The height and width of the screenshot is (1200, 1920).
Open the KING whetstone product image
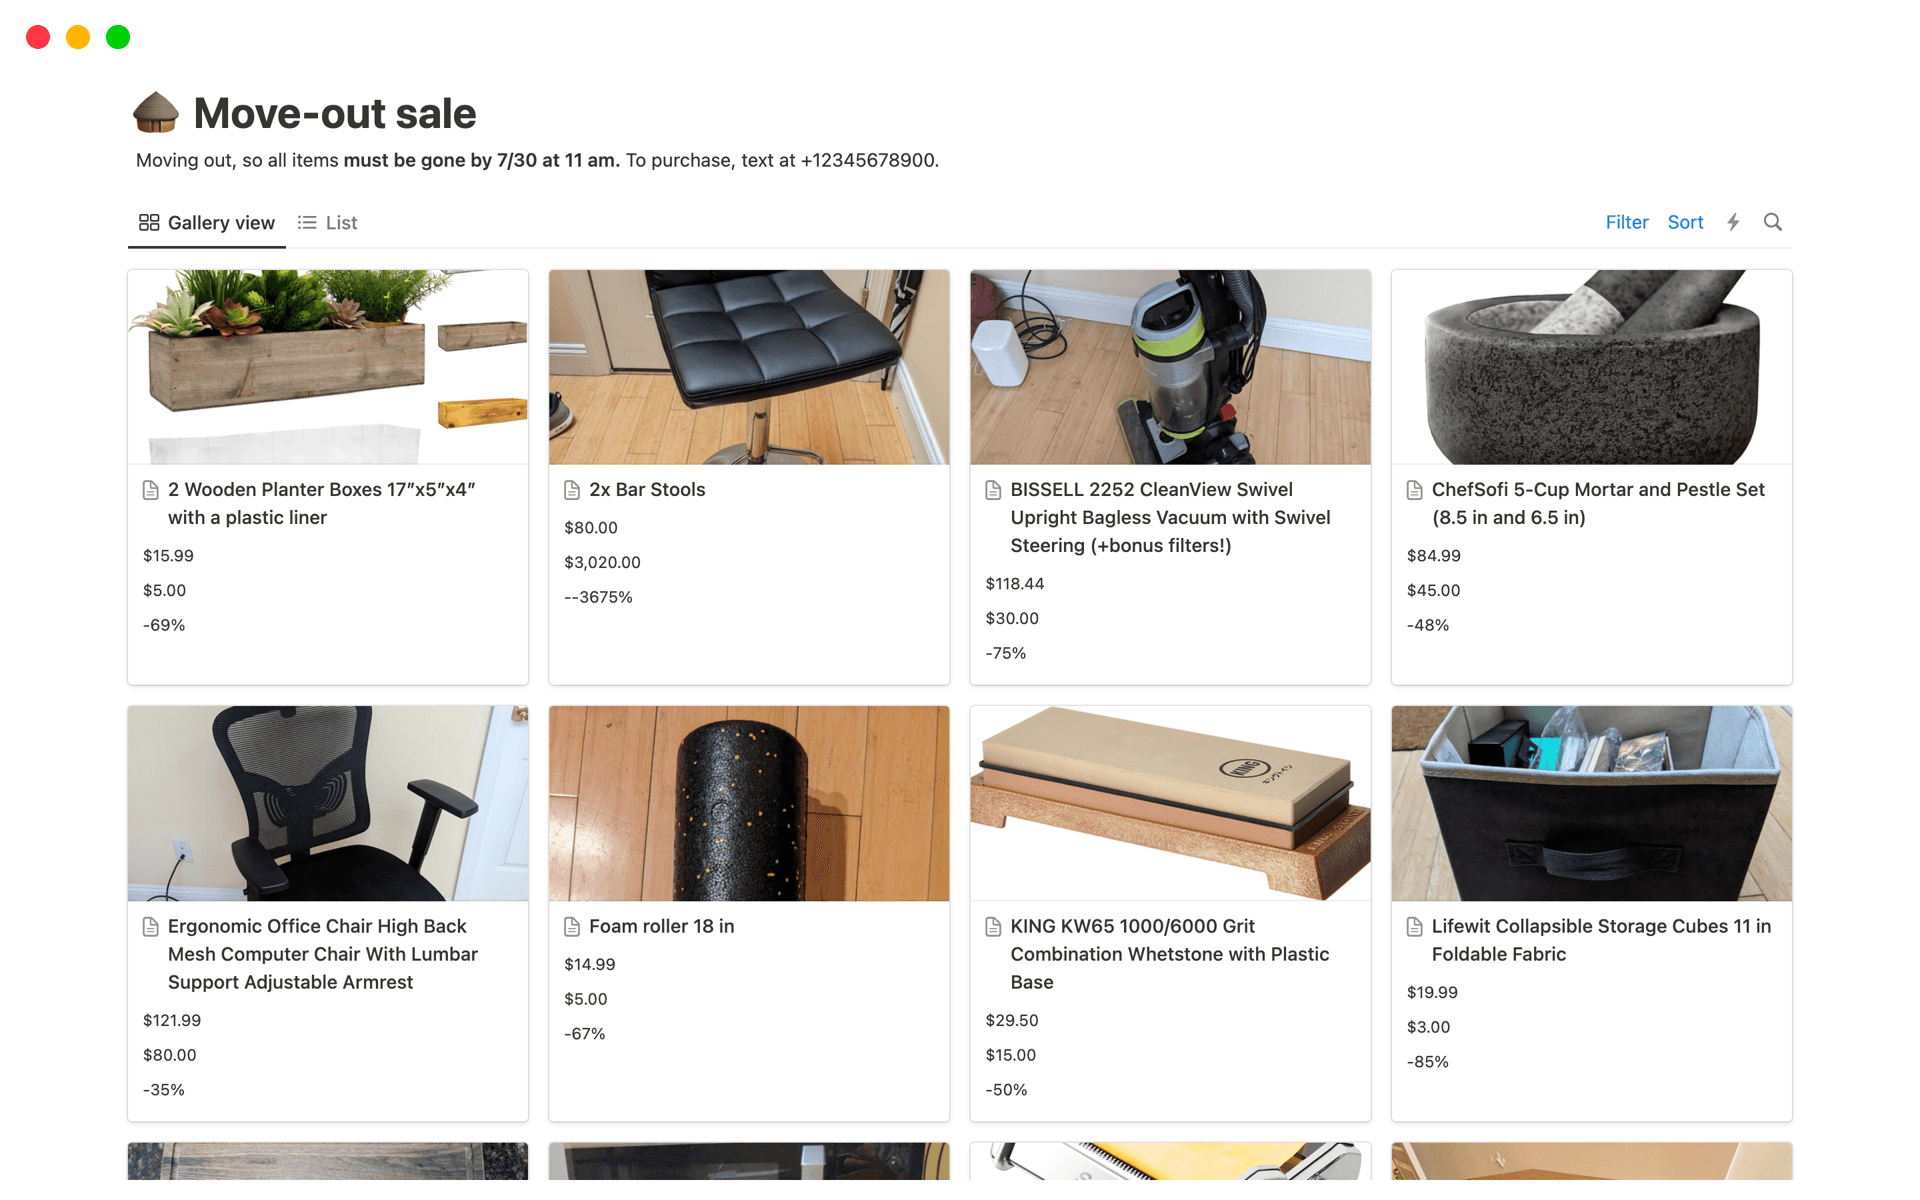[1170, 803]
